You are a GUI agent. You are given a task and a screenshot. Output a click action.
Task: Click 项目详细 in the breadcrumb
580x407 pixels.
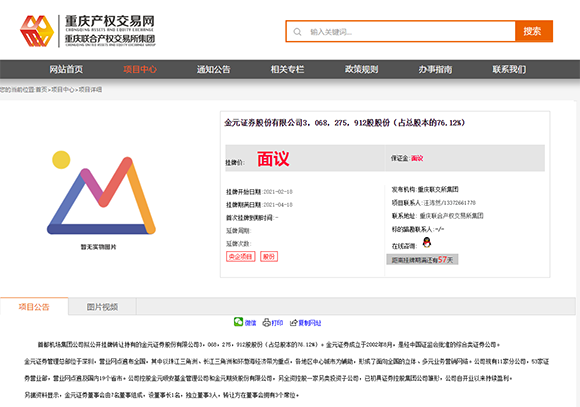click(90, 90)
